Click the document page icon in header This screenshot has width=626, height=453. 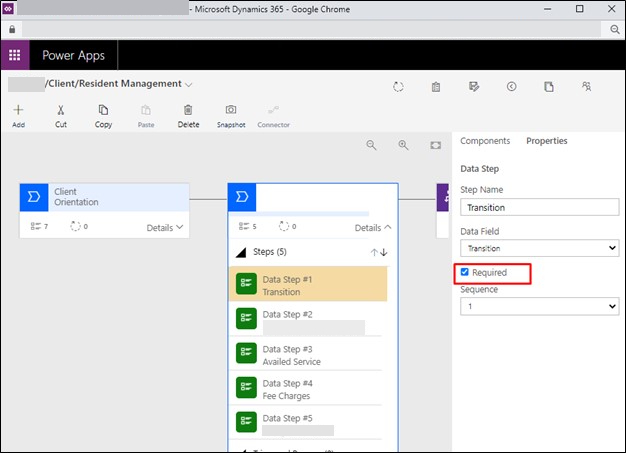point(549,87)
